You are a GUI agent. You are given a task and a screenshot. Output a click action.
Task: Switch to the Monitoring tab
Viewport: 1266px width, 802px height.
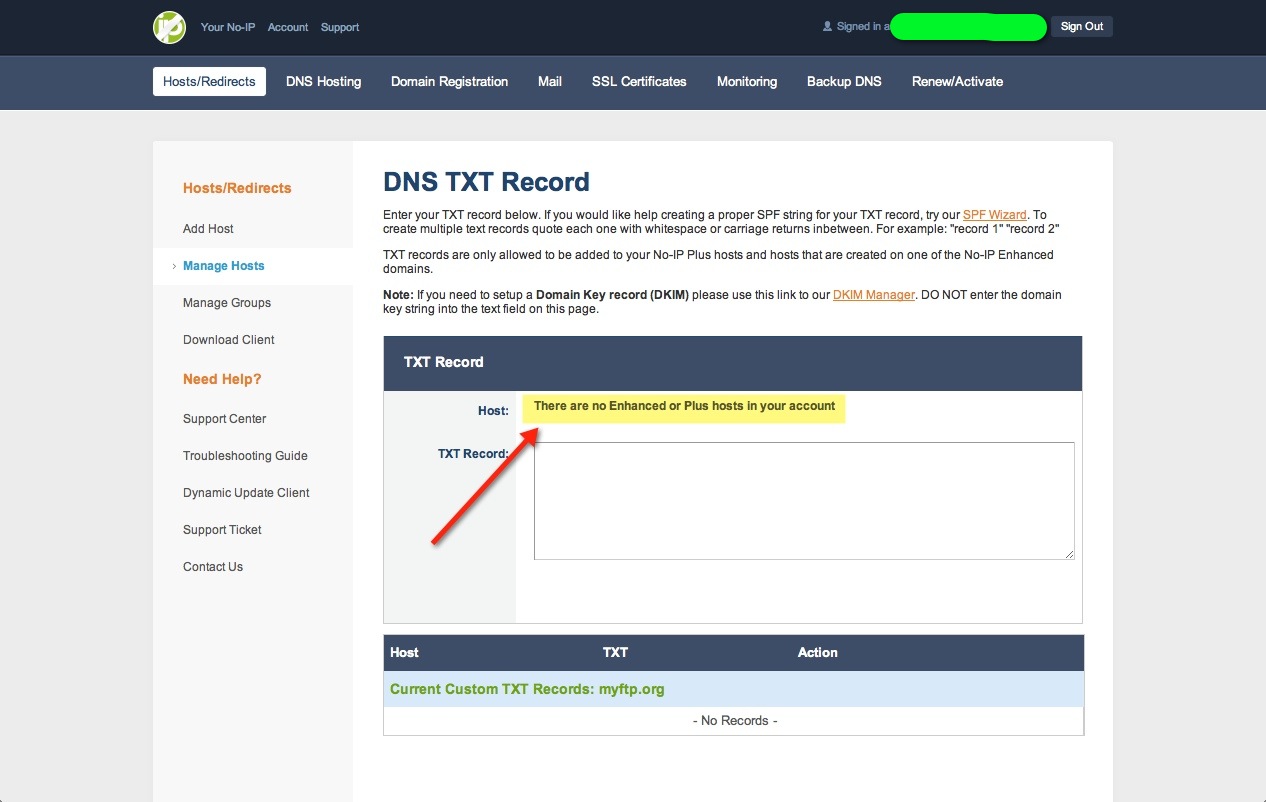point(747,82)
